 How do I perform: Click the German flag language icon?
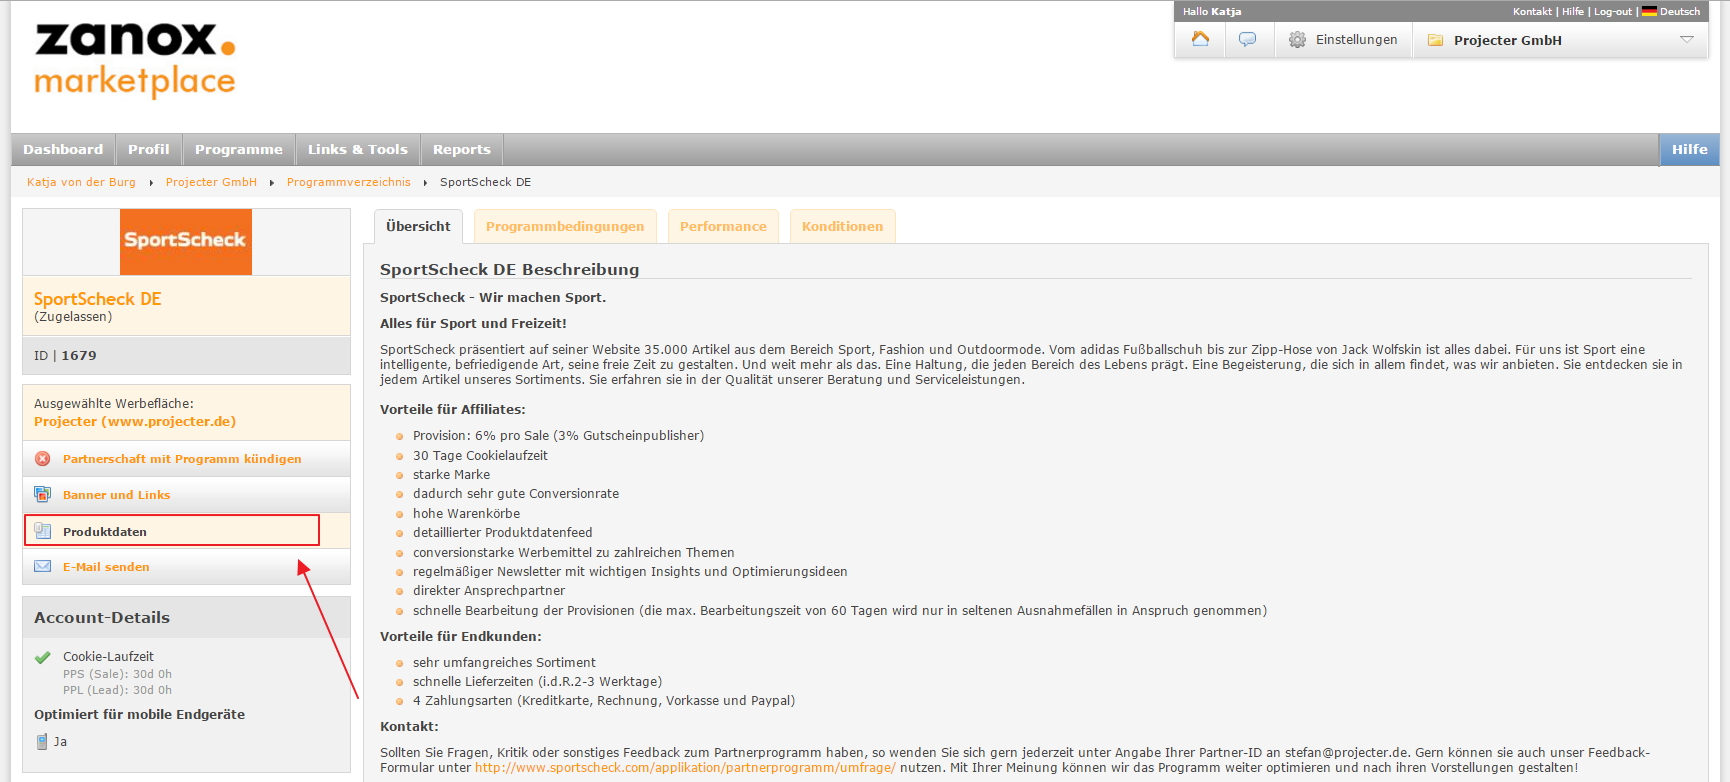click(1649, 11)
